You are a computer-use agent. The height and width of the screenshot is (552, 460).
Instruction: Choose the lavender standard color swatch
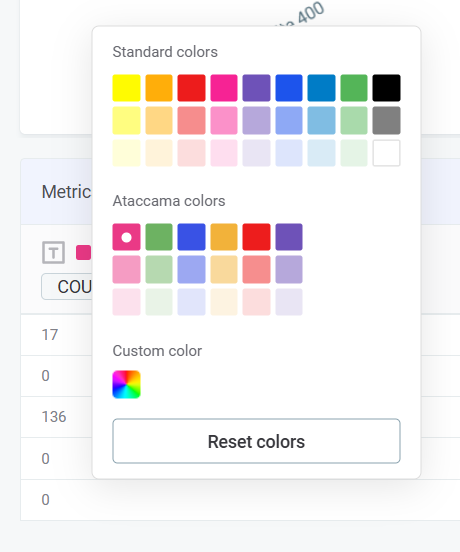click(x=257, y=120)
